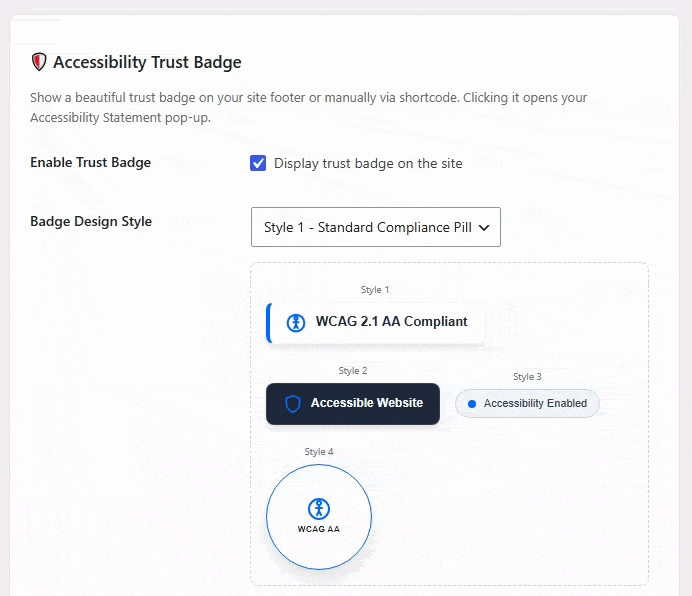Click the WCAG 2.1 AA Compliant badge

[x=376, y=323]
